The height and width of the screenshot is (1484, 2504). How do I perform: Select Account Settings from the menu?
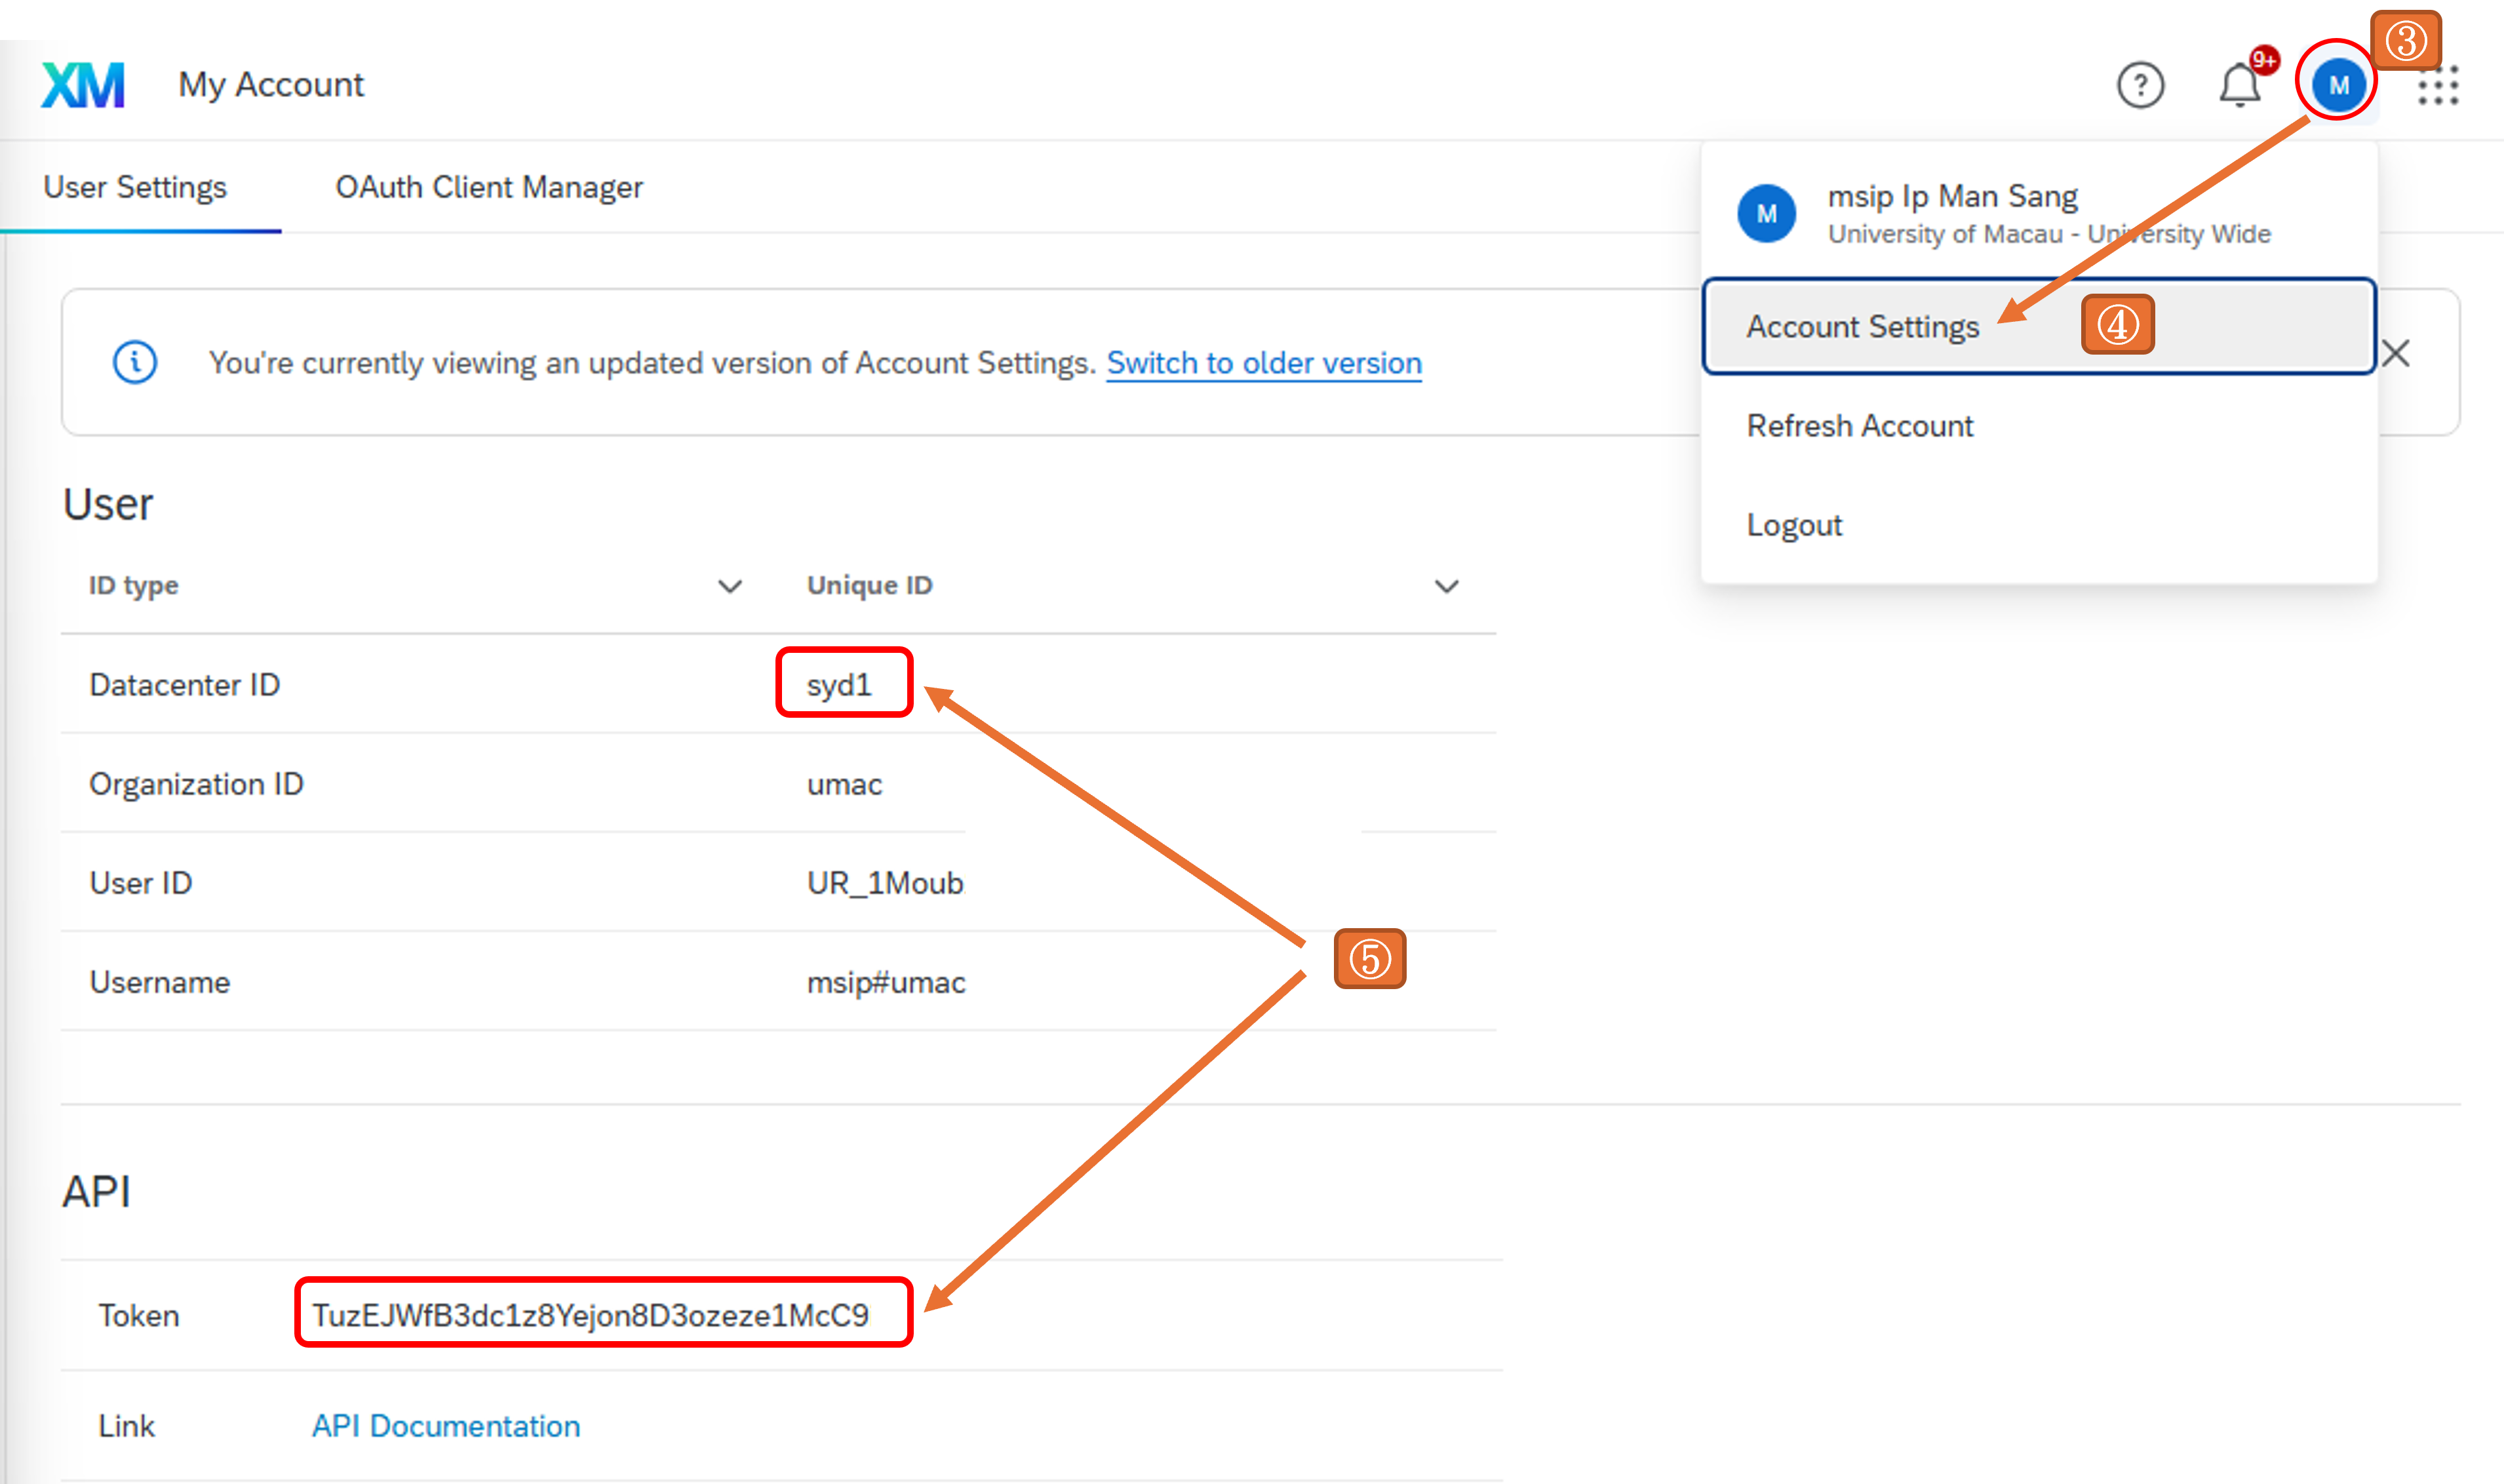click(x=2039, y=327)
